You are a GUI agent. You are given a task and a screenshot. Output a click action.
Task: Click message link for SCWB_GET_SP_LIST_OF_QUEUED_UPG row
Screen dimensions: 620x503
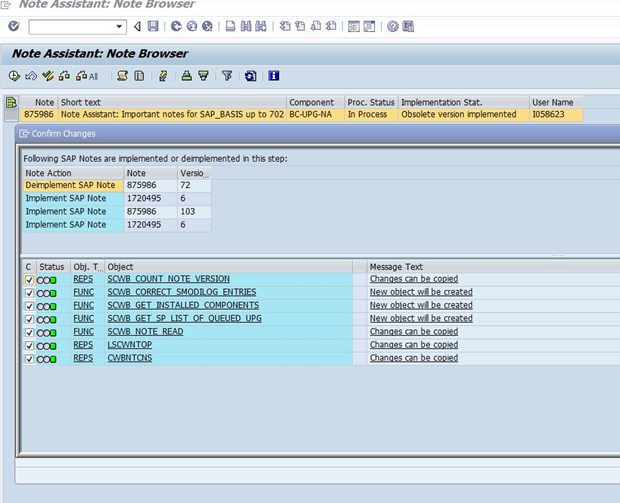pyautogui.click(x=421, y=318)
